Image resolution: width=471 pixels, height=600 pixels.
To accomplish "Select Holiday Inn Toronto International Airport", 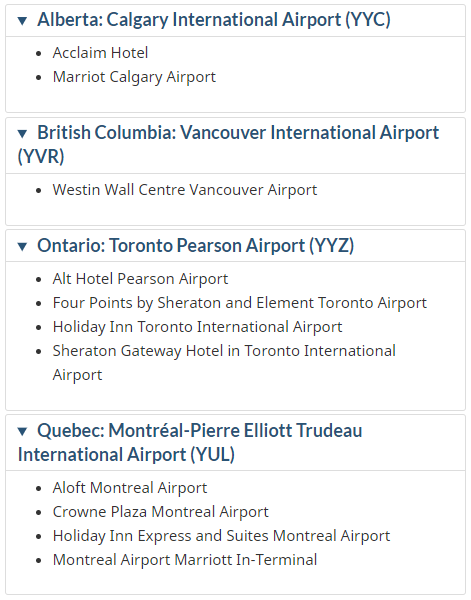I will (x=197, y=327).
